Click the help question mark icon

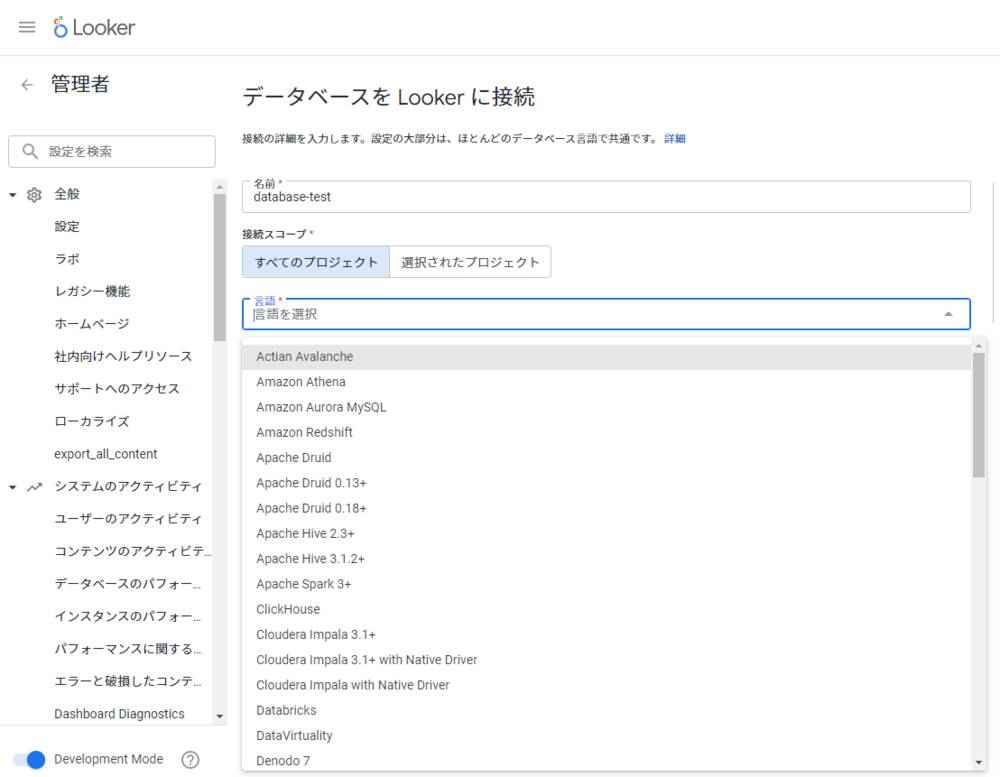point(190,759)
